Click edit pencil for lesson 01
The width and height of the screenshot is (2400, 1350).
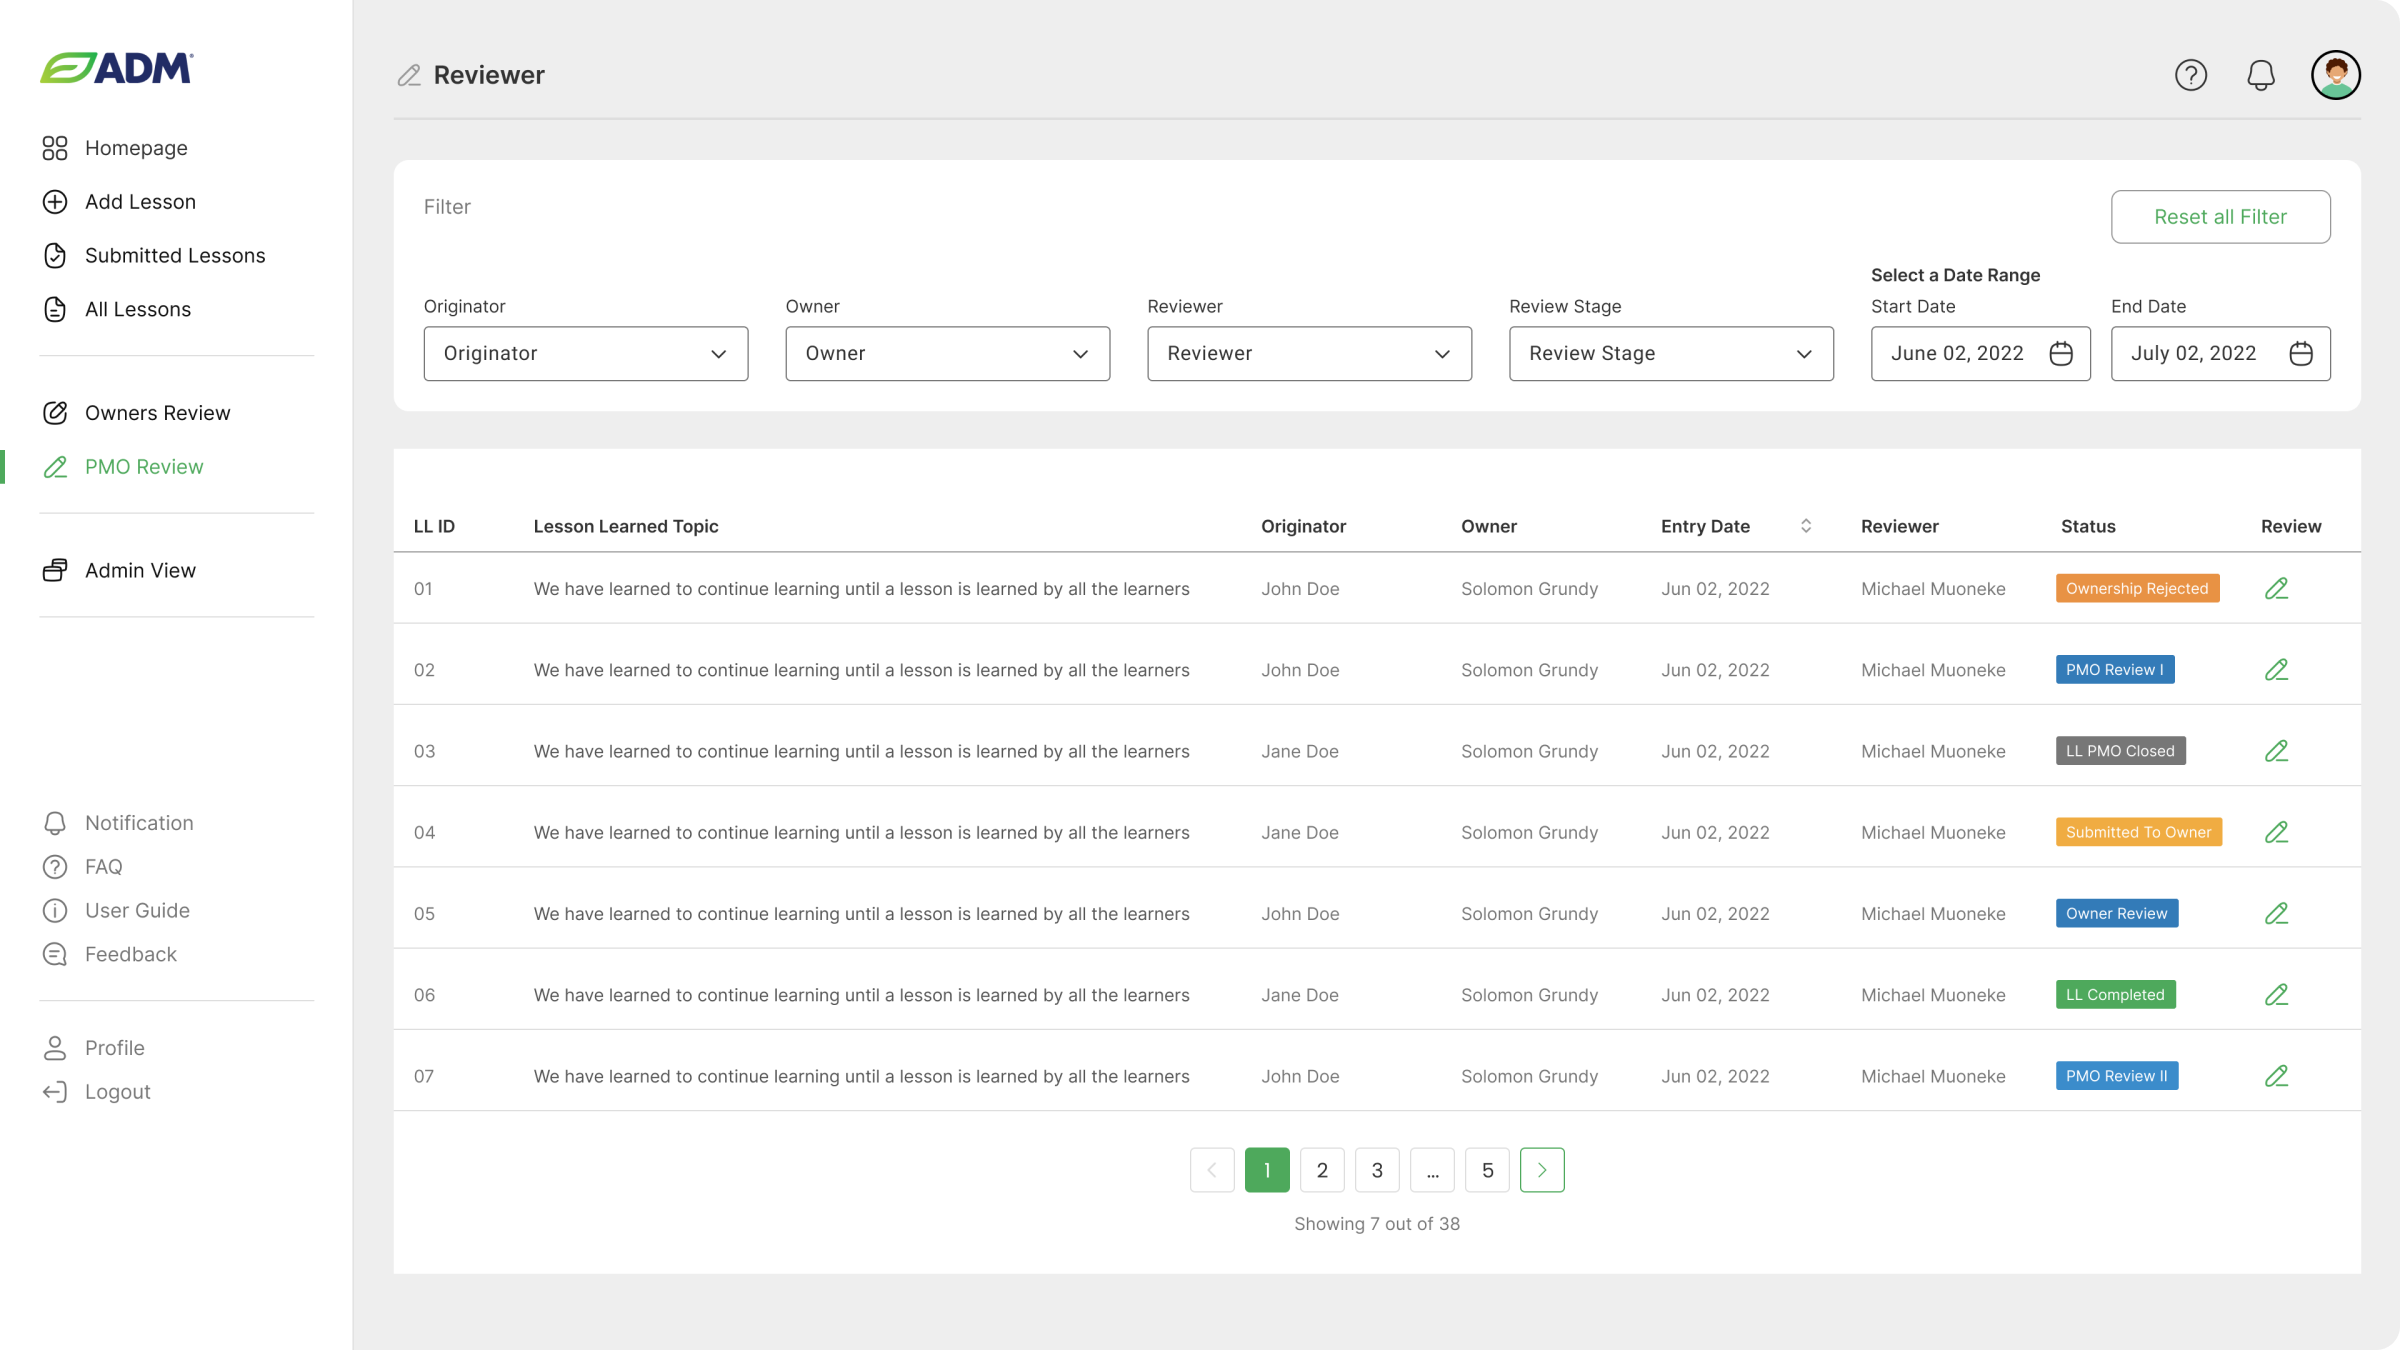click(2276, 589)
